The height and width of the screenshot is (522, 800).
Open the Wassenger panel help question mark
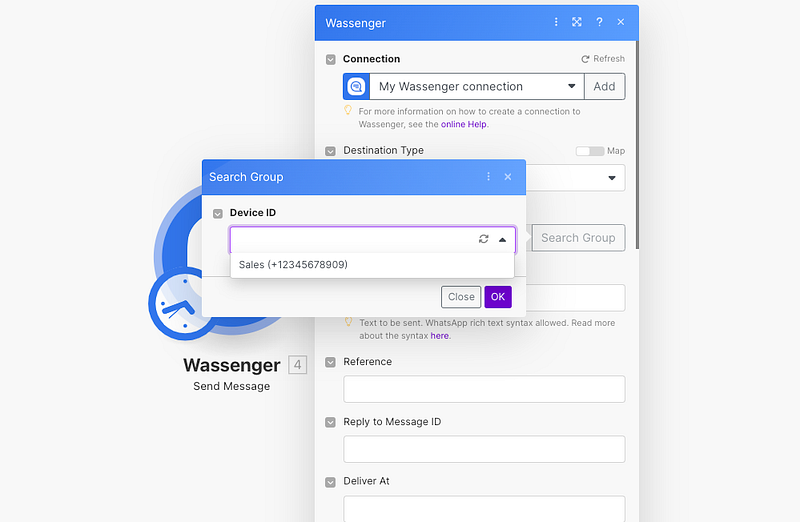[x=599, y=22]
